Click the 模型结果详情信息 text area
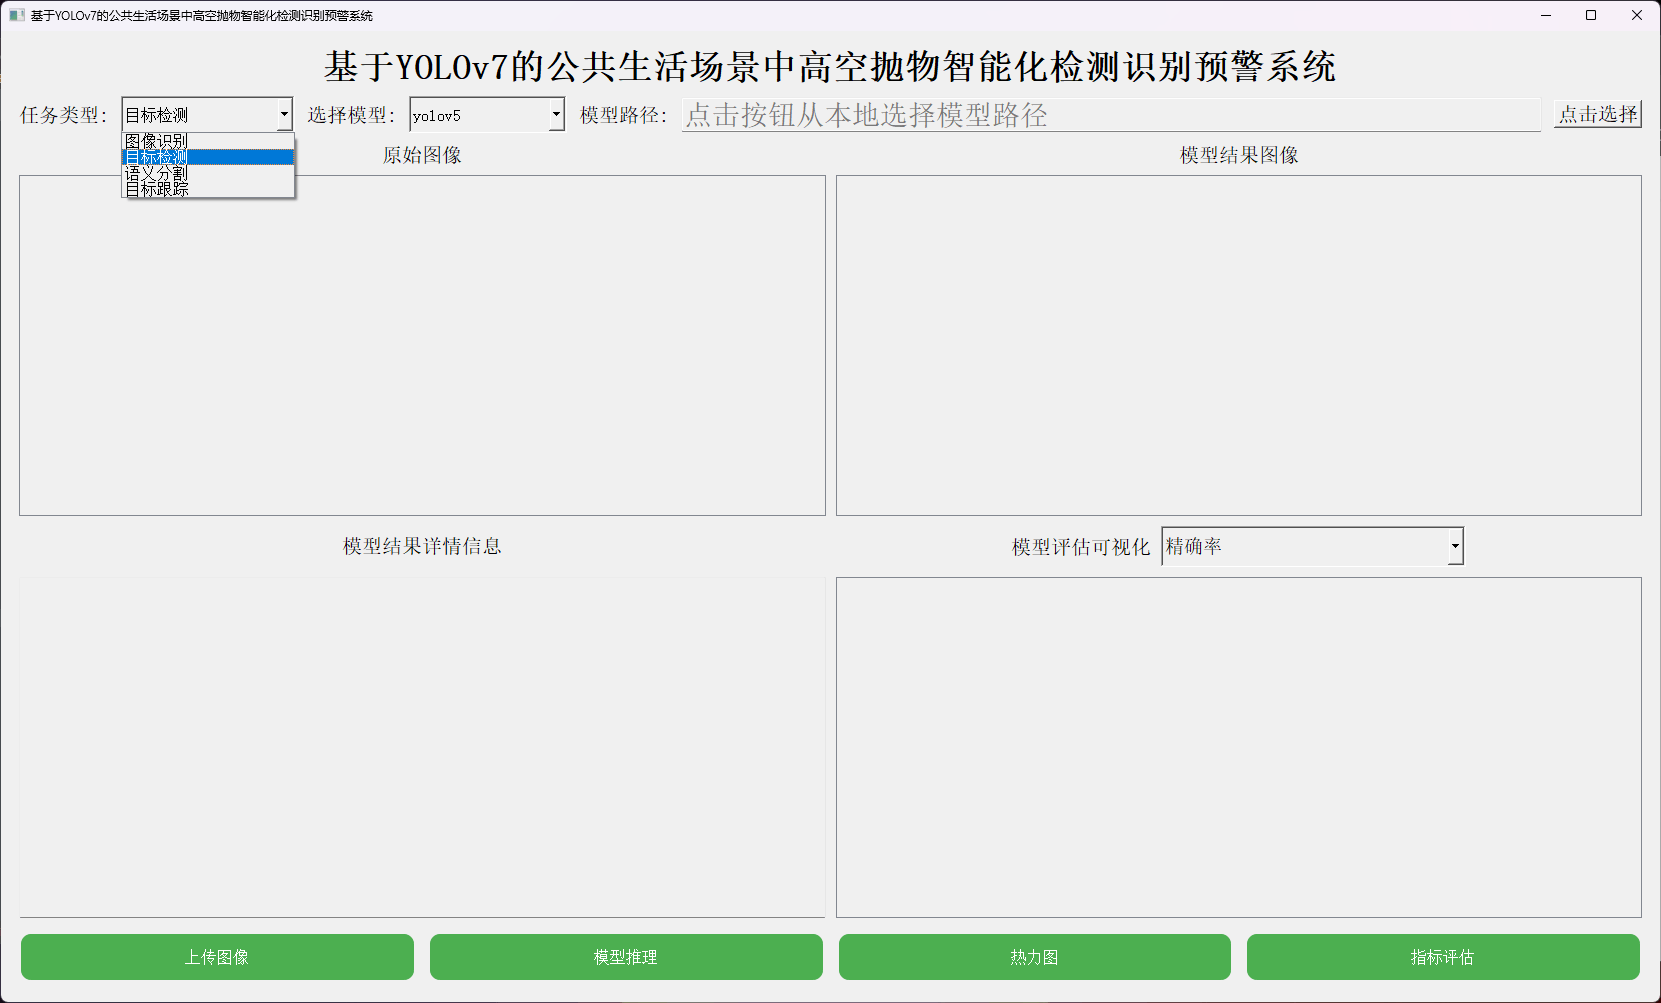 [x=422, y=747]
